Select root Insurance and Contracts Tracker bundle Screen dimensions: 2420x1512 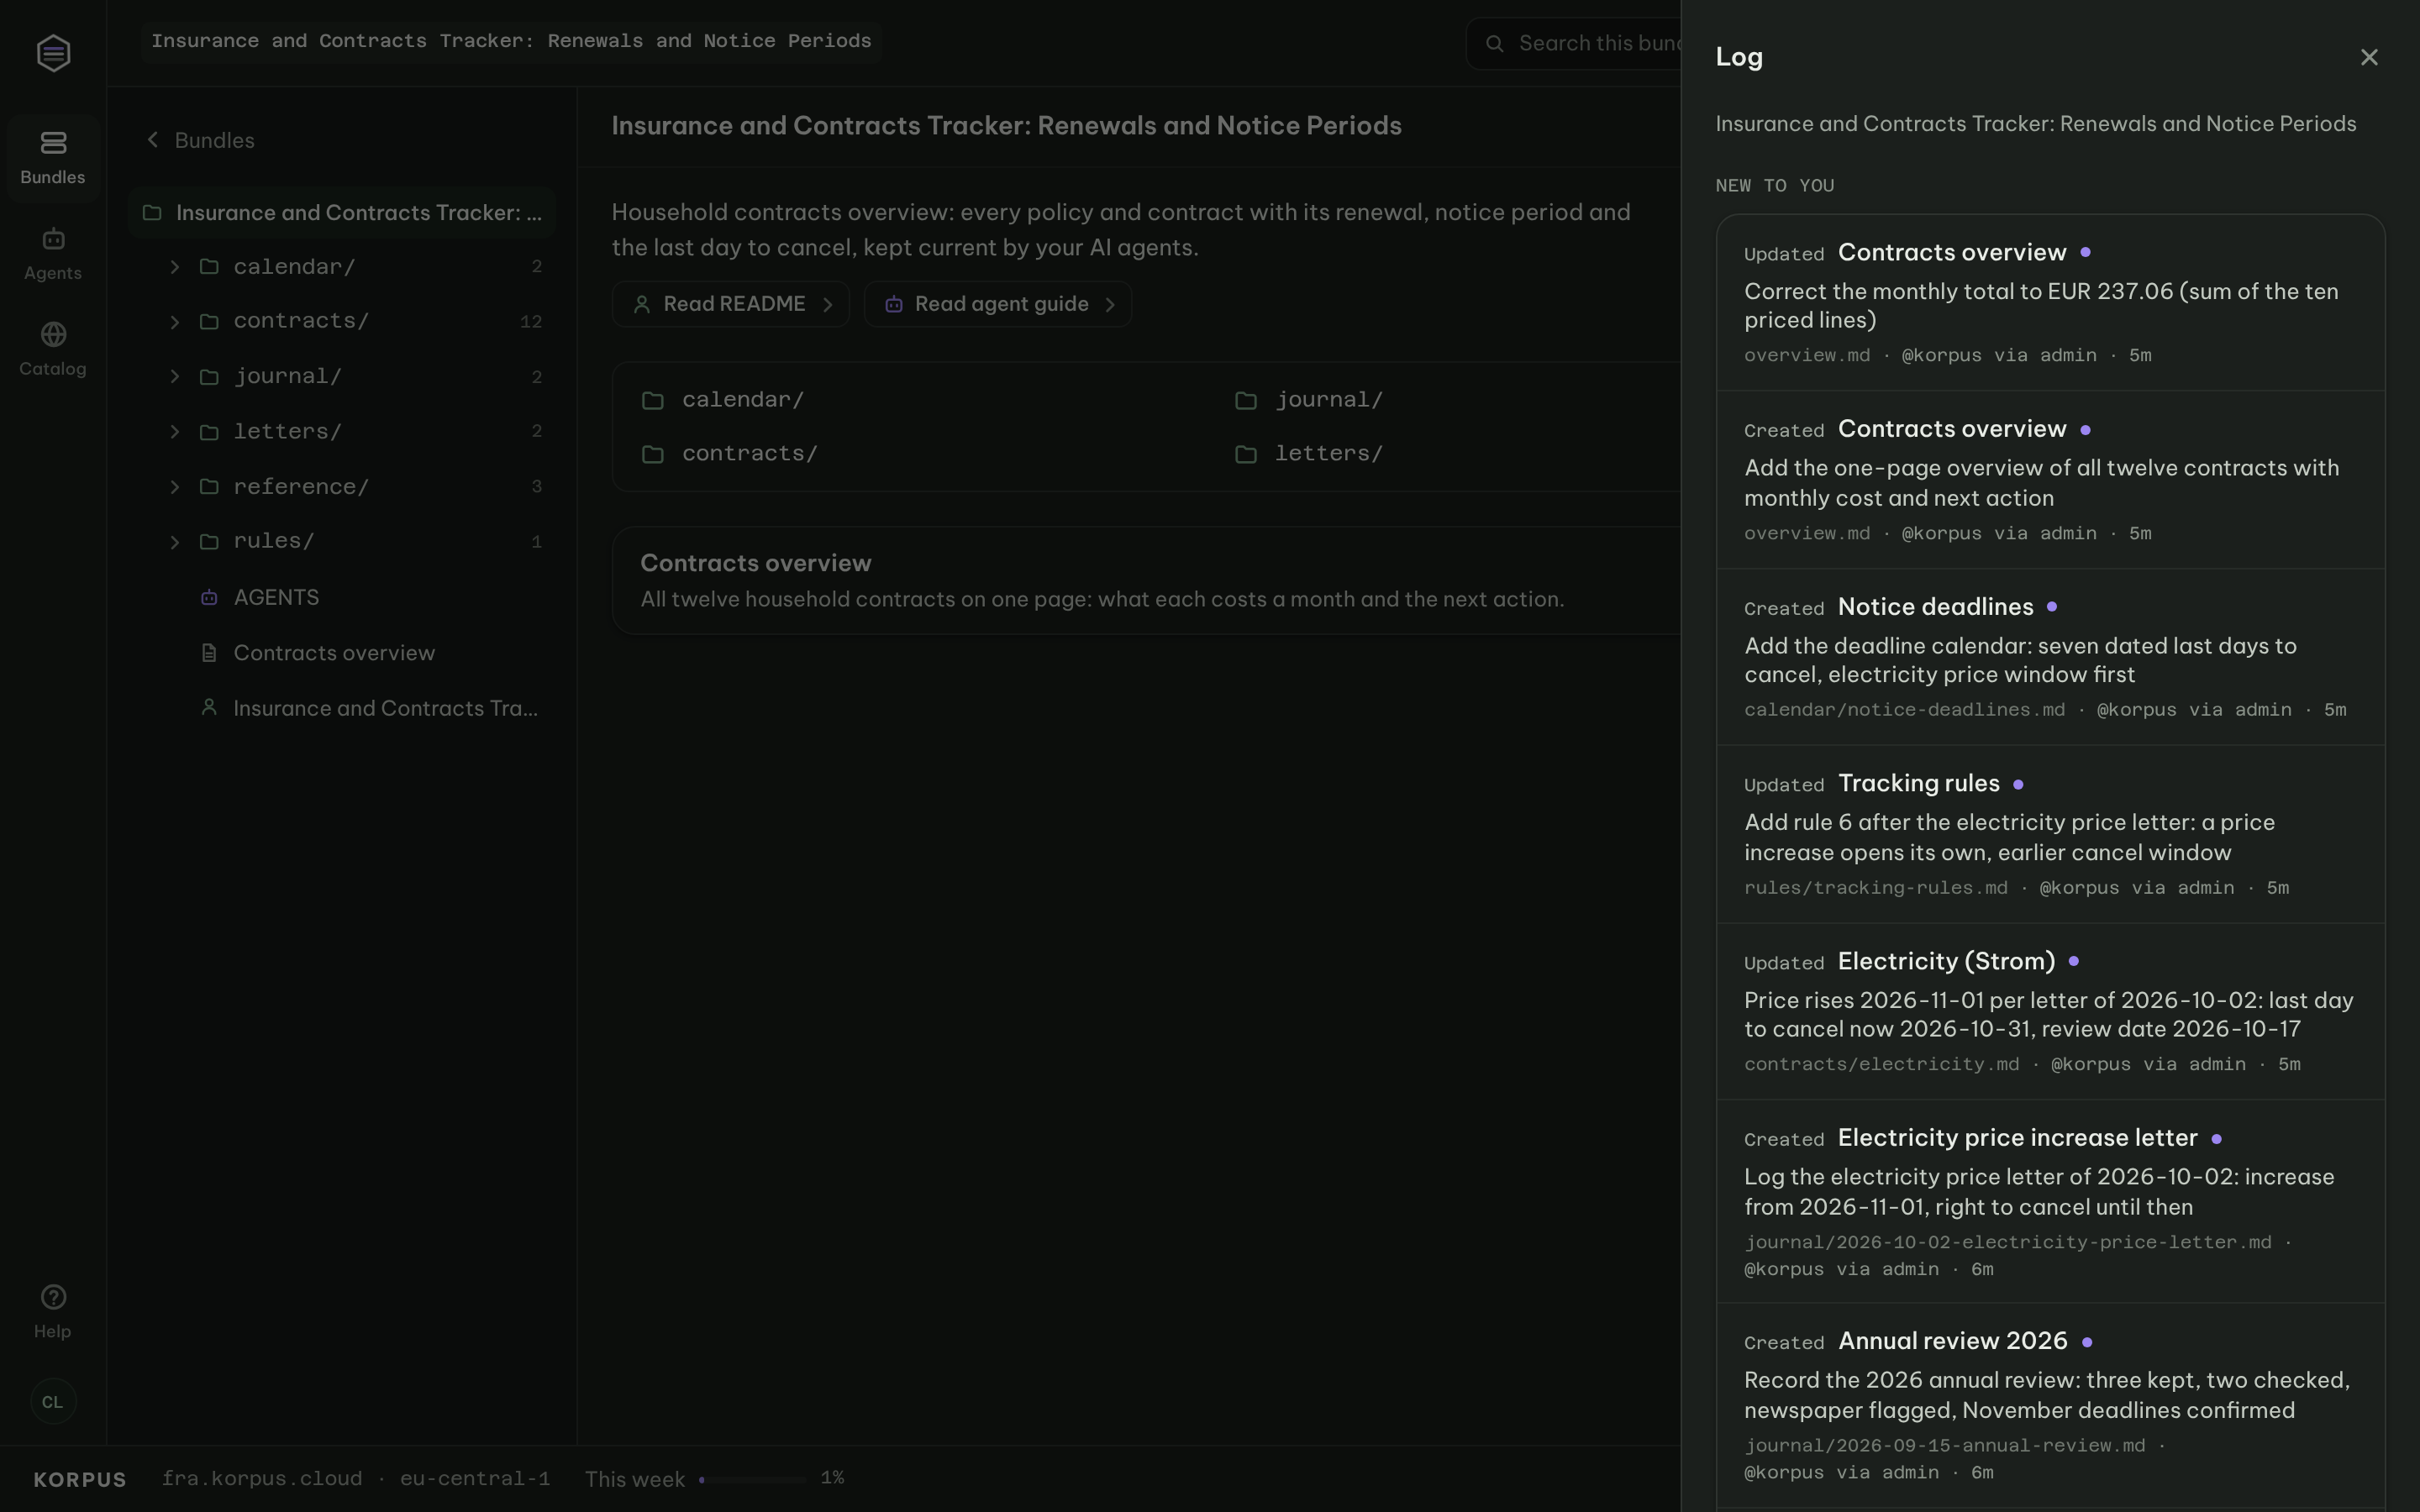tap(342, 212)
